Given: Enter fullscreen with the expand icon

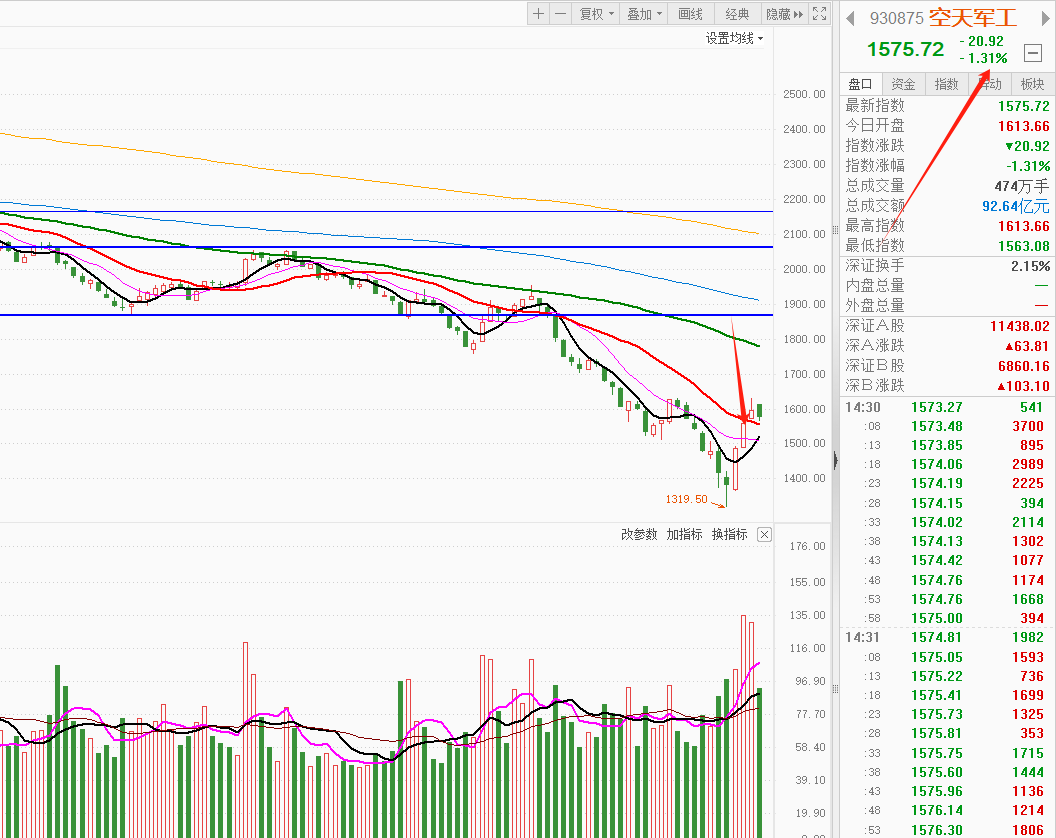Looking at the screenshot, I should [820, 14].
